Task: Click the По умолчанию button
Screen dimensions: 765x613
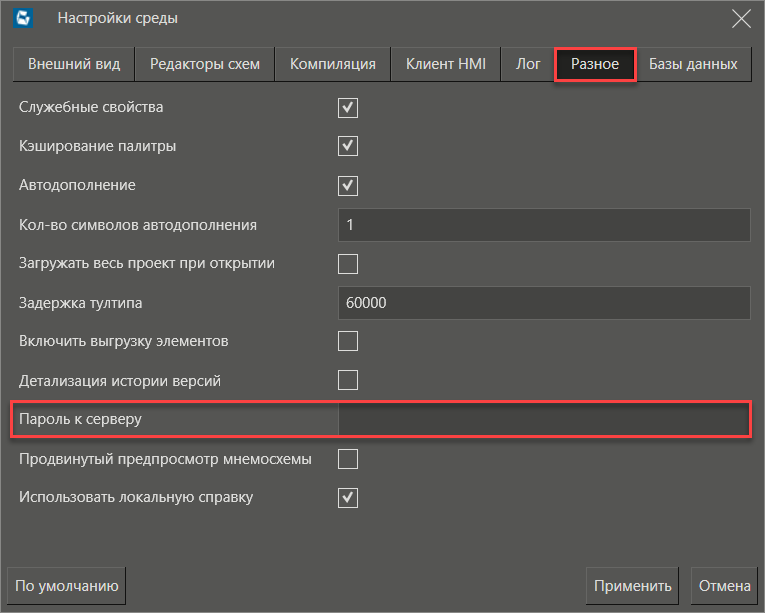Action: click(67, 586)
